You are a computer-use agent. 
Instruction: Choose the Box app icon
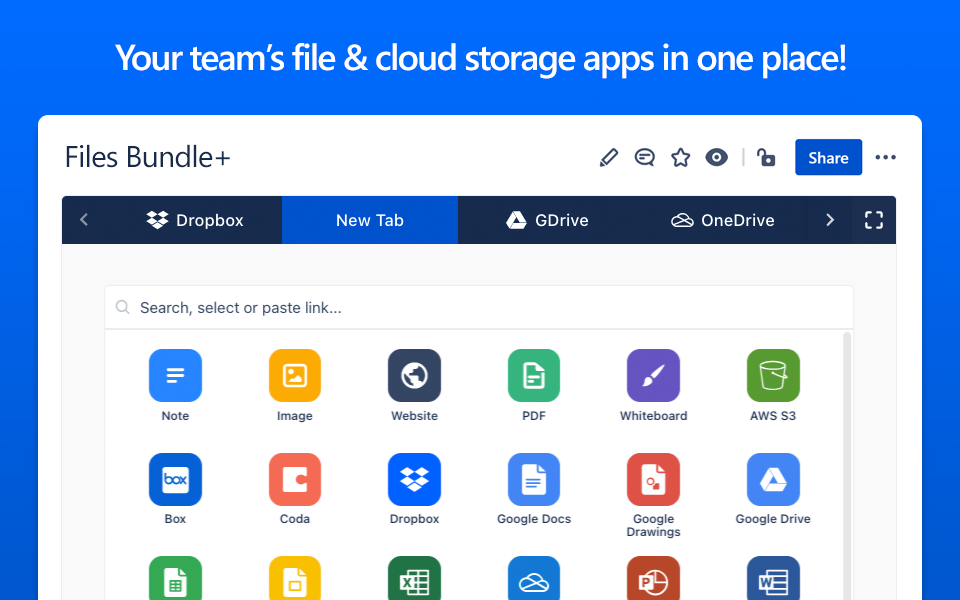point(175,479)
